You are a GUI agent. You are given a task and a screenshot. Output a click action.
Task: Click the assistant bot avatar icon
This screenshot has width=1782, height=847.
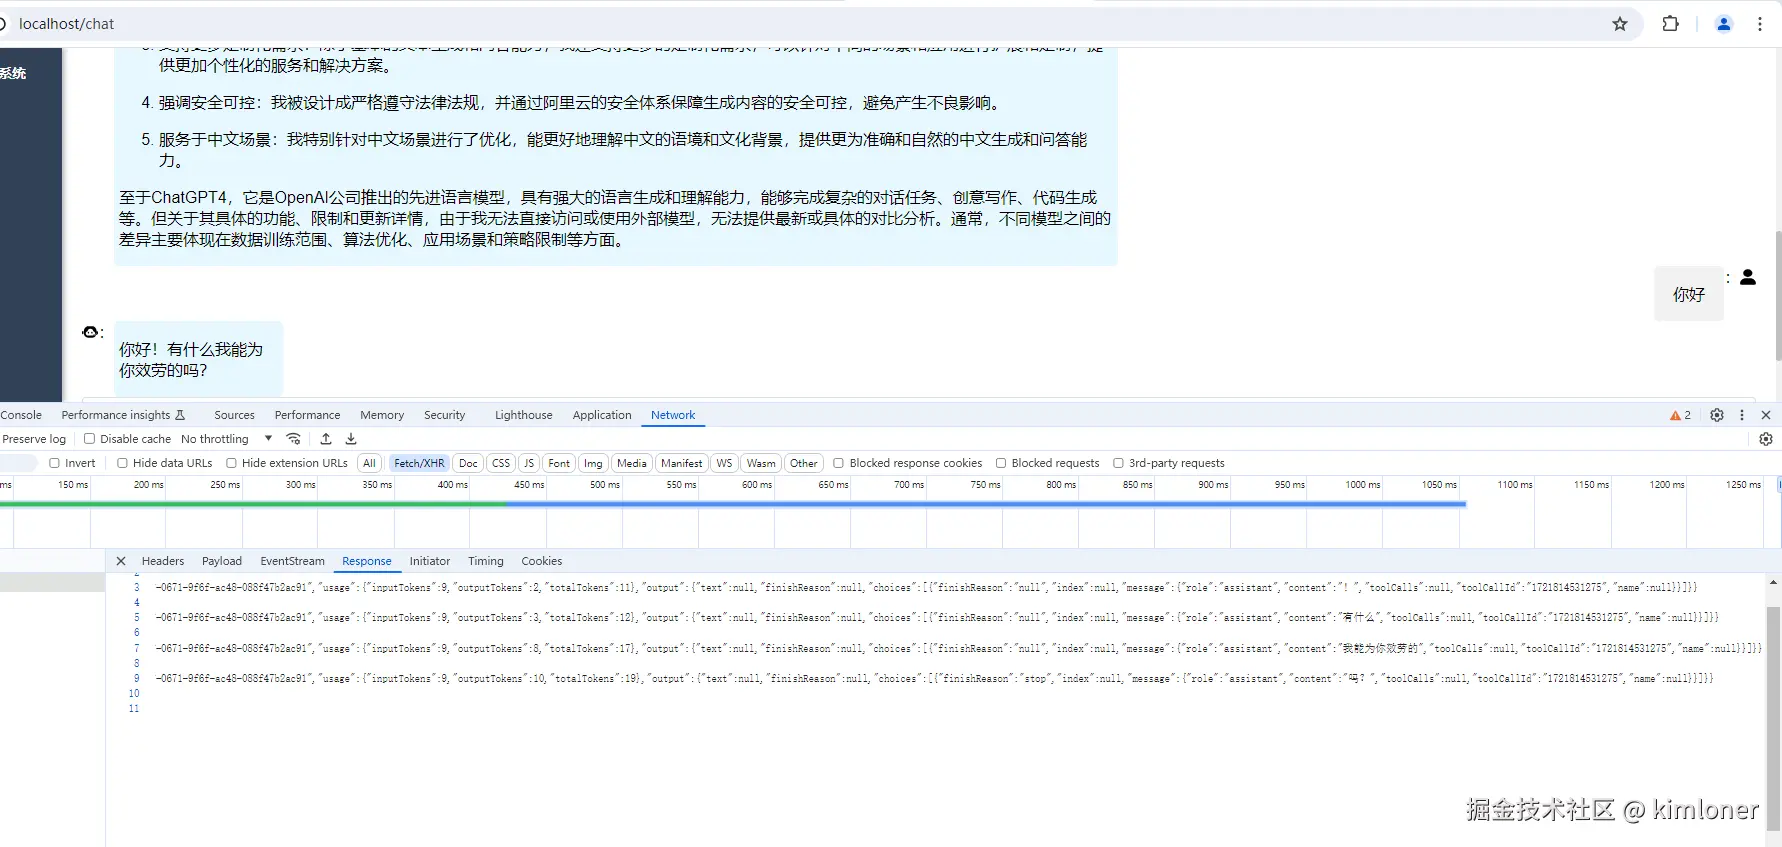tap(90, 332)
